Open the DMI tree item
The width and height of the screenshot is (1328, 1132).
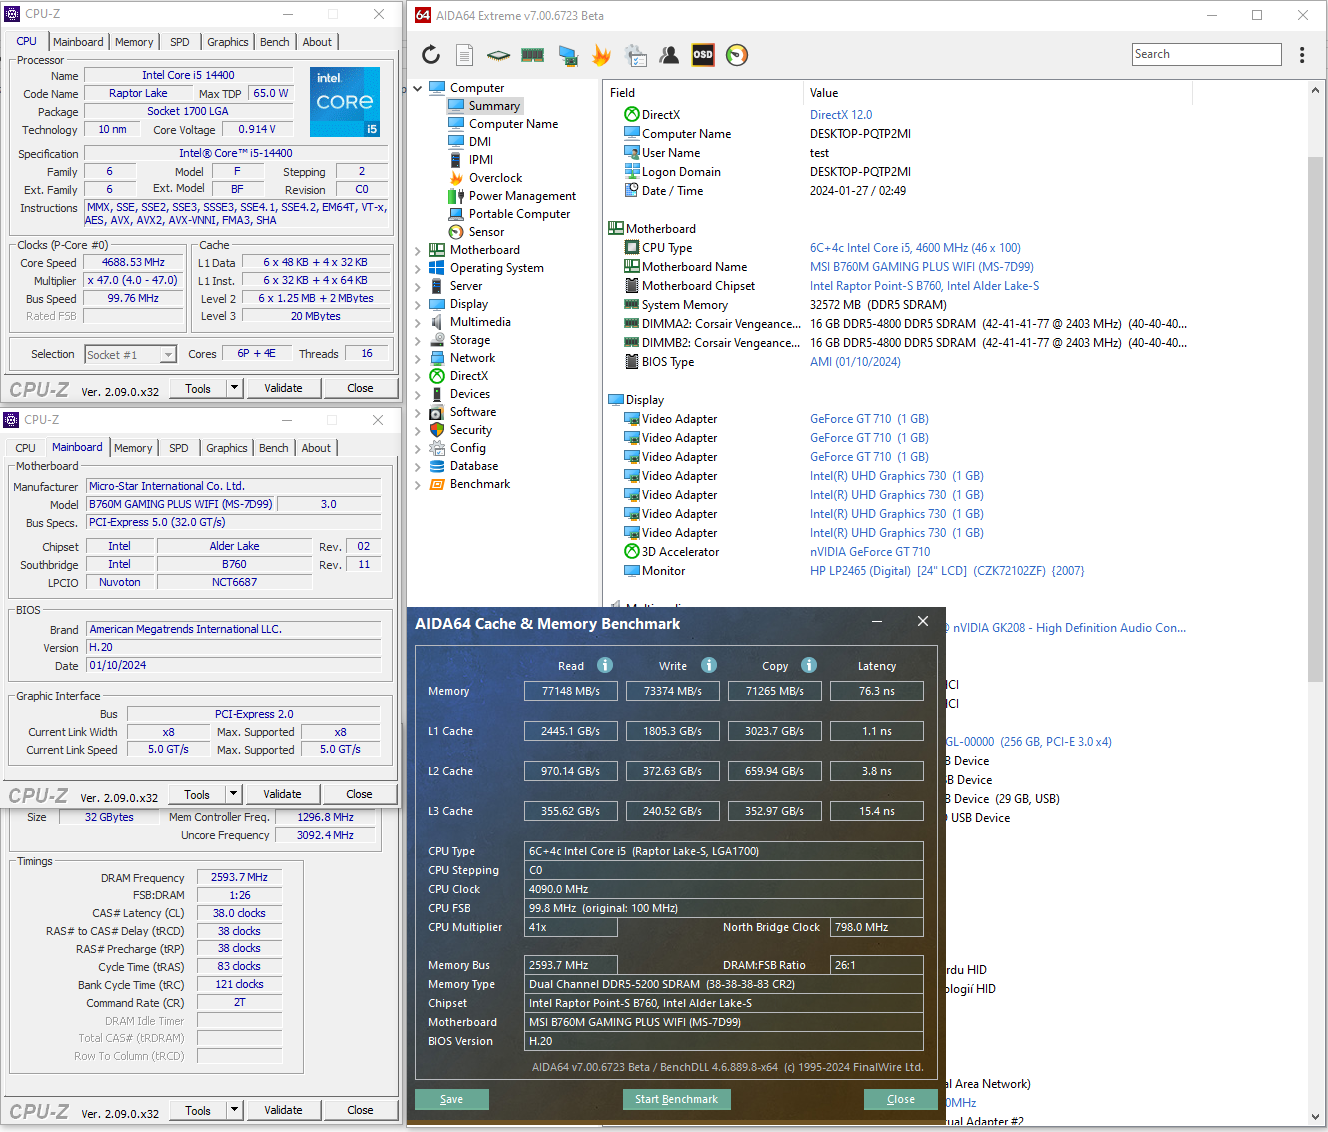[480, 142]
